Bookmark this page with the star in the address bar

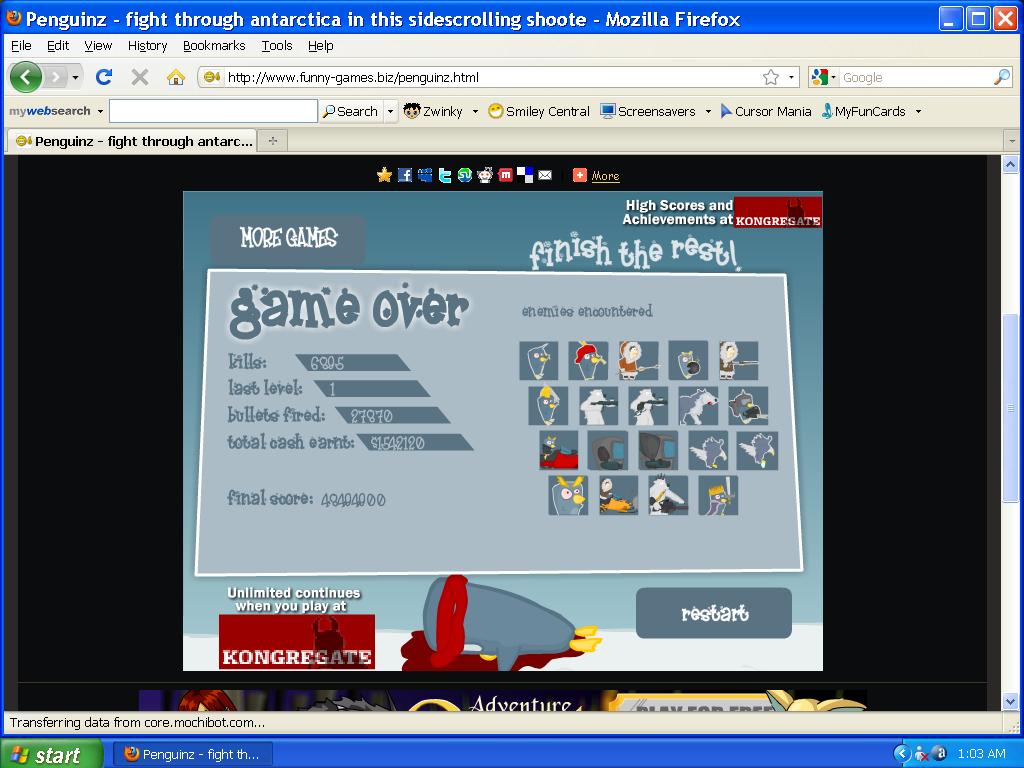[771, 78]
